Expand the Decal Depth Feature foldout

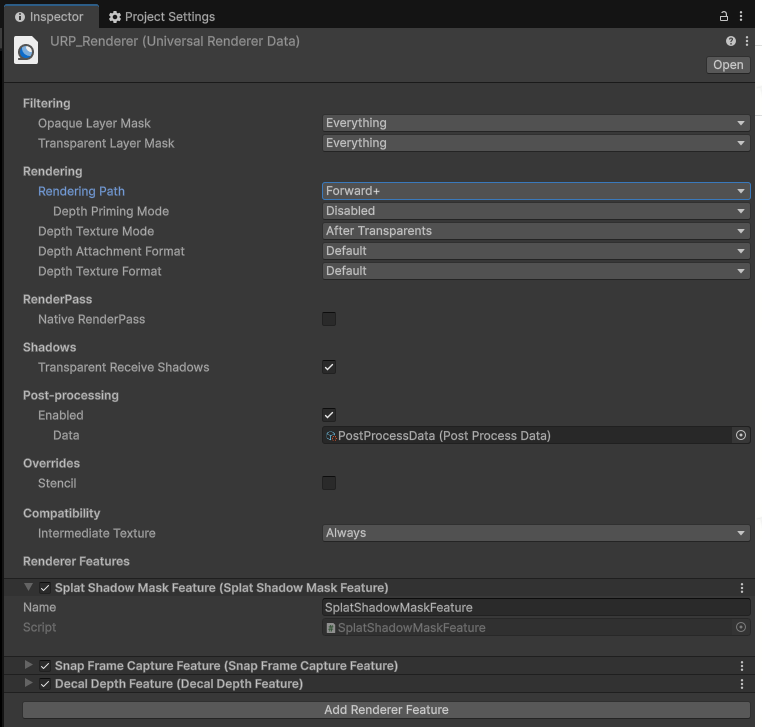pos(29,683)
